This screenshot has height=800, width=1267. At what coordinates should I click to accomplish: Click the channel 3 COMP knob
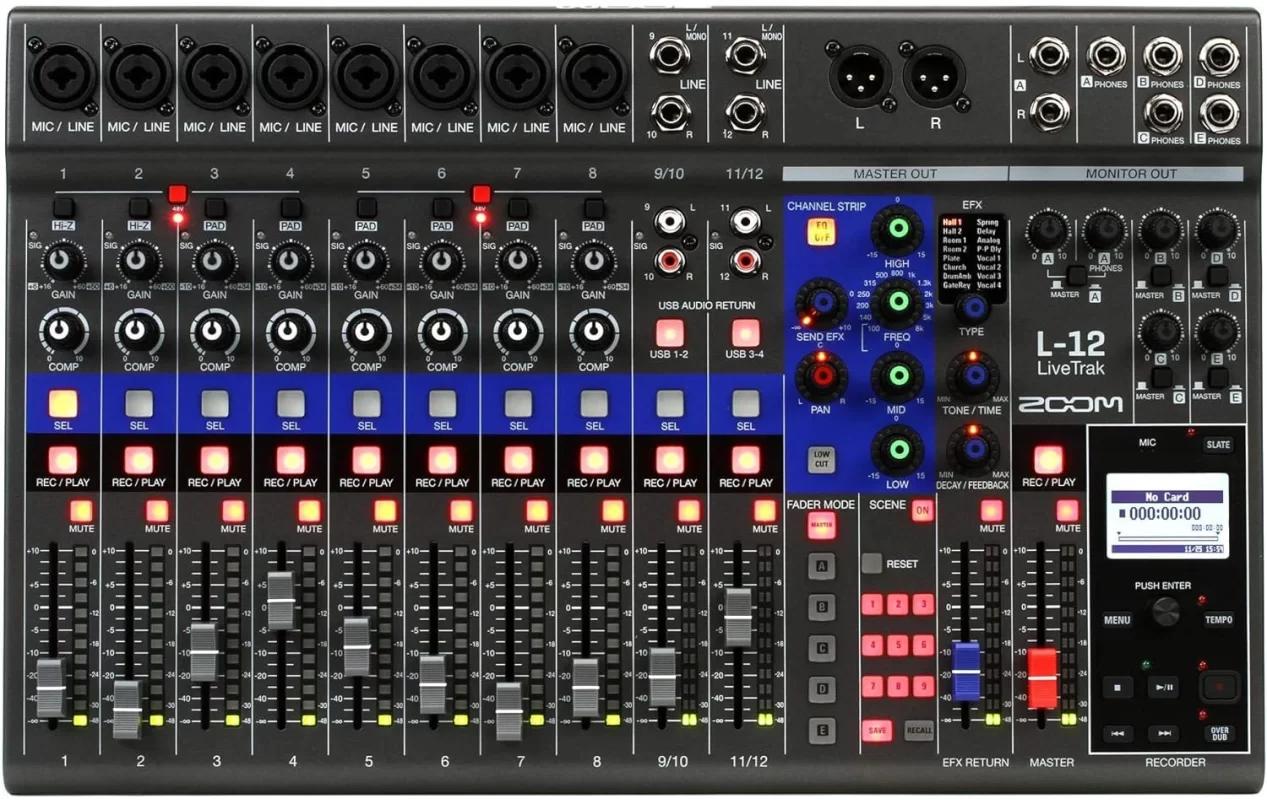point(214,332)
